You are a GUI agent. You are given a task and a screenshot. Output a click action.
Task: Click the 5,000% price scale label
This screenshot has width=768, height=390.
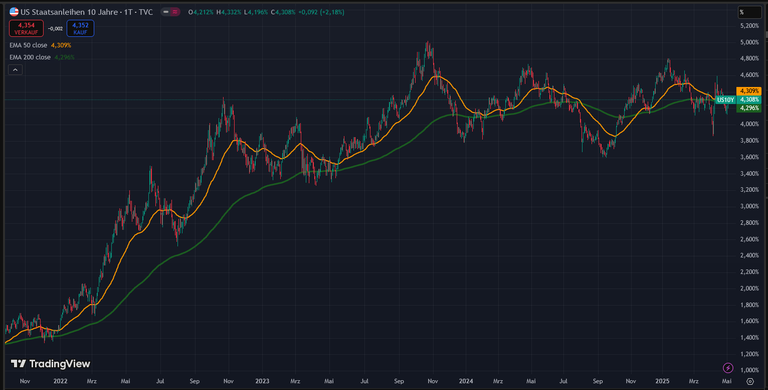click(x=750, y=43)
